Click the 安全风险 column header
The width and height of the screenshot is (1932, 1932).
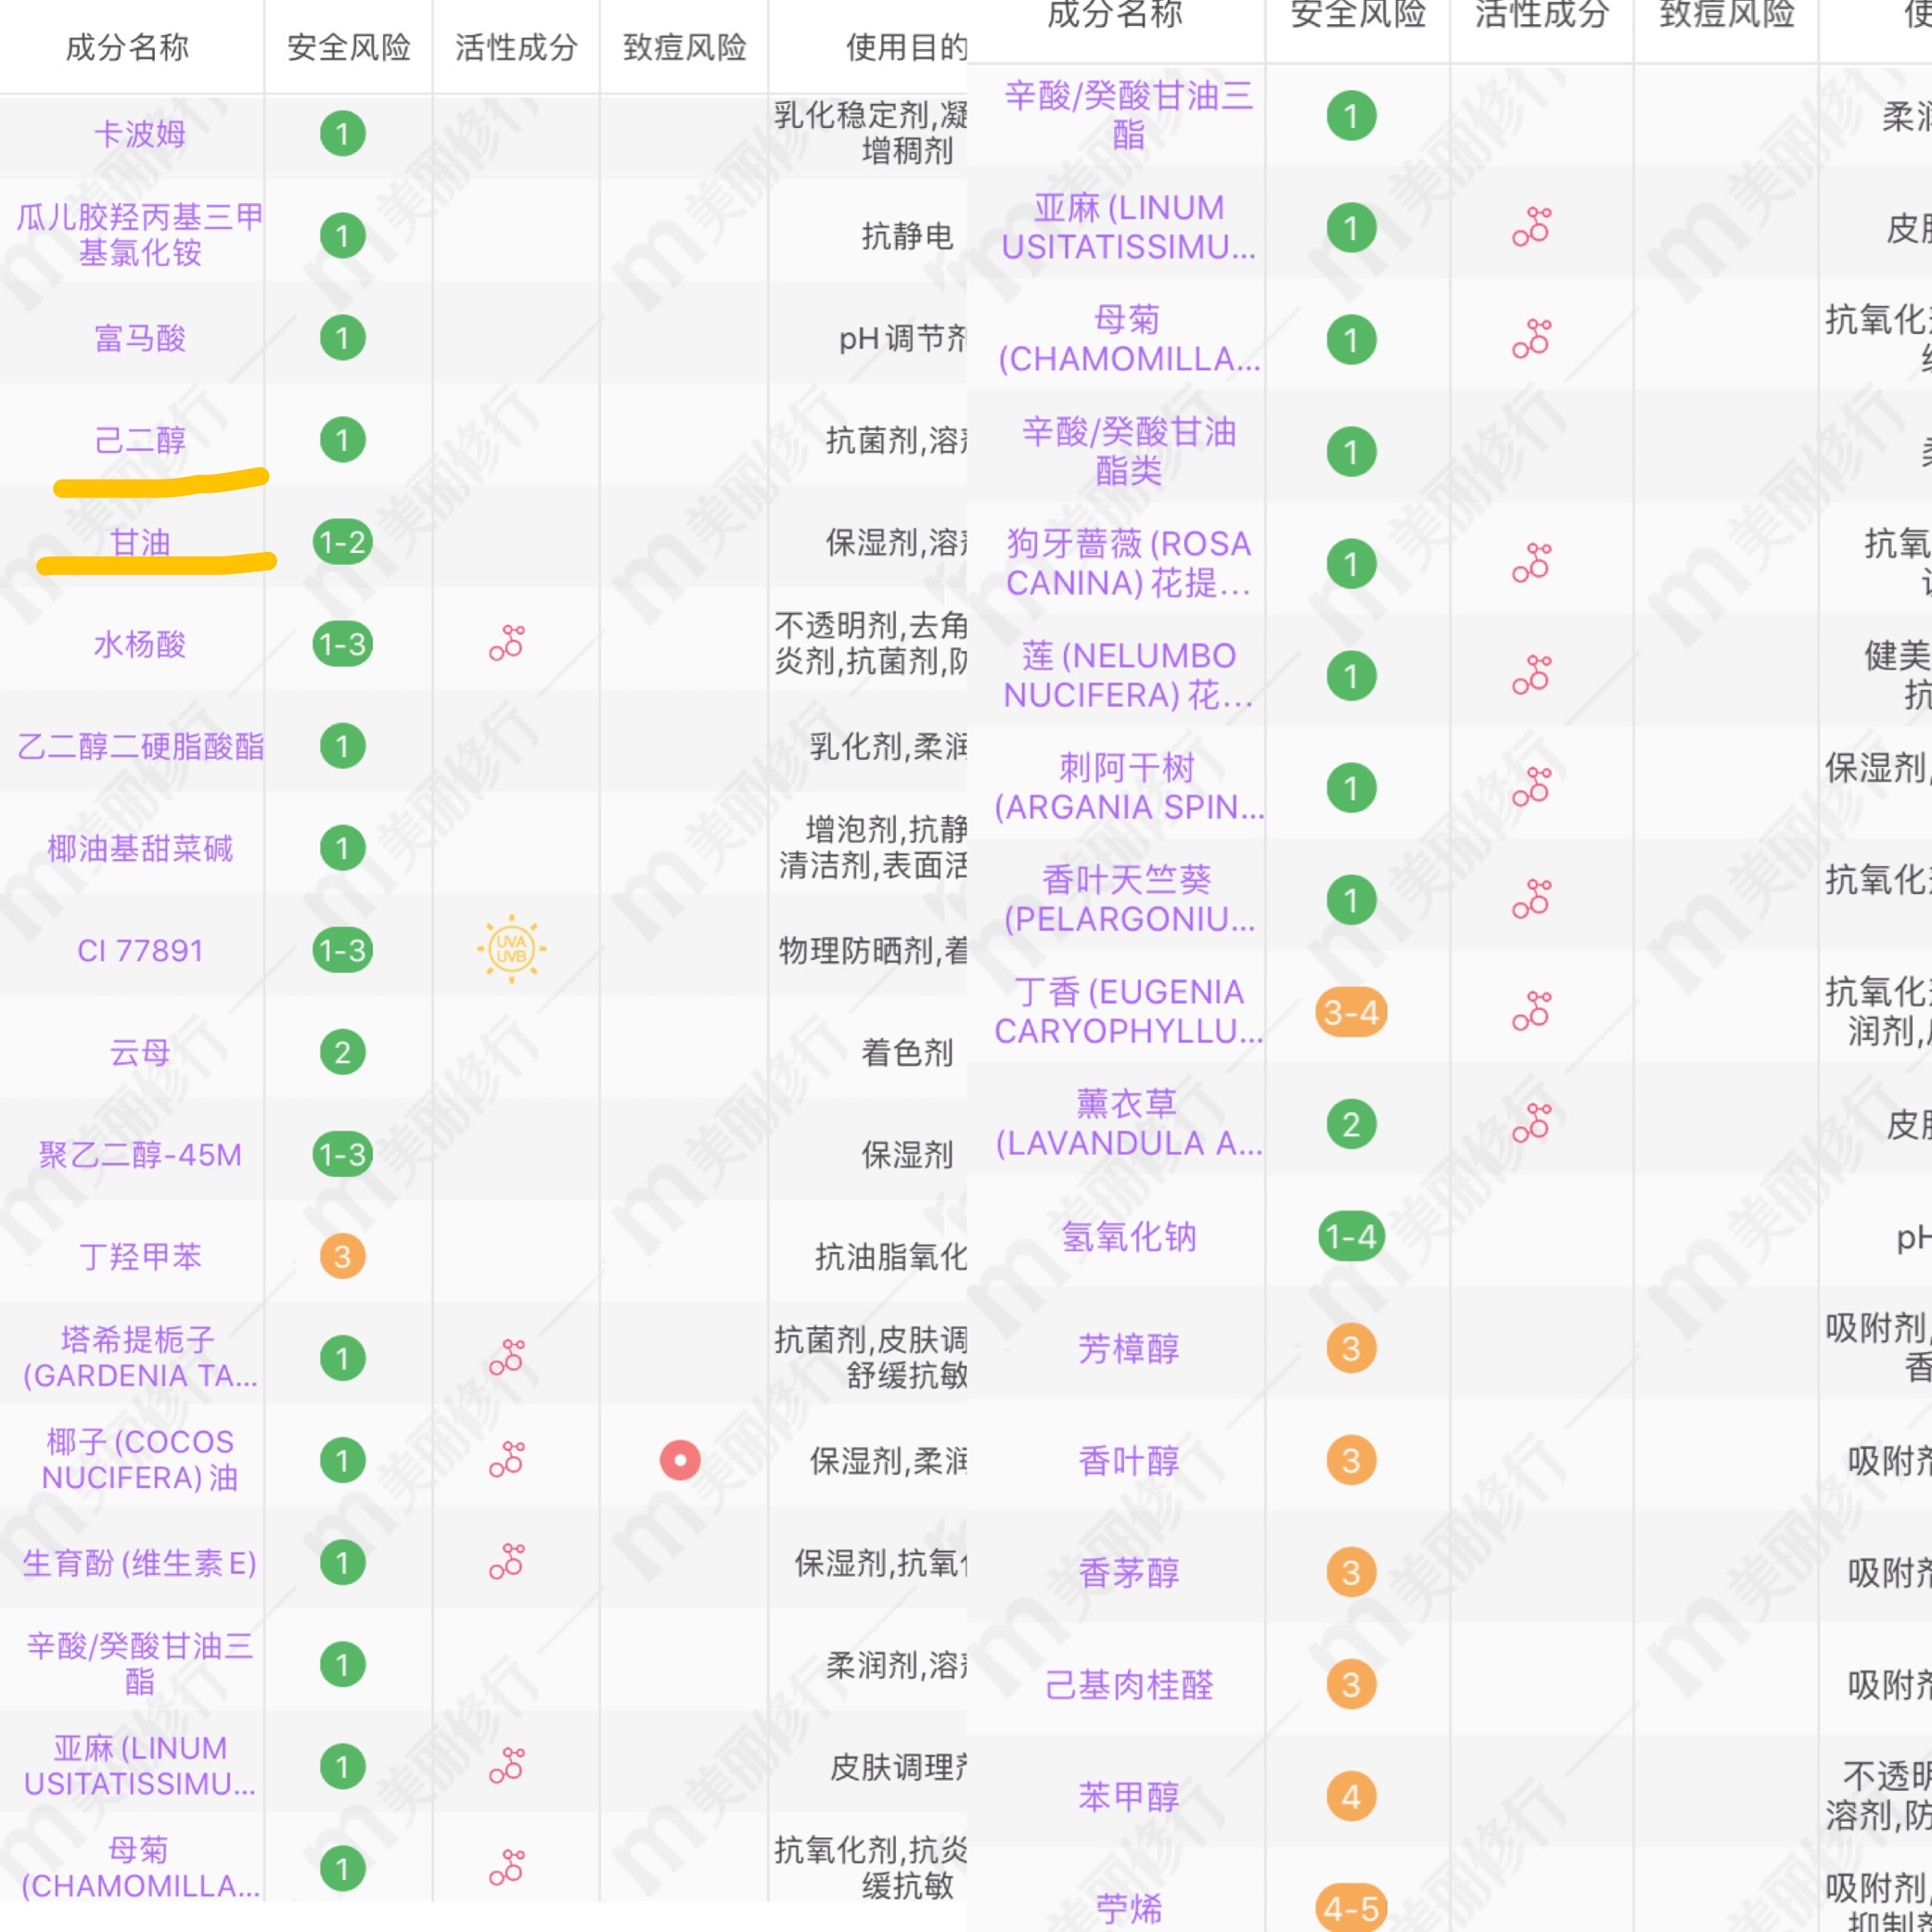point(348,46)
